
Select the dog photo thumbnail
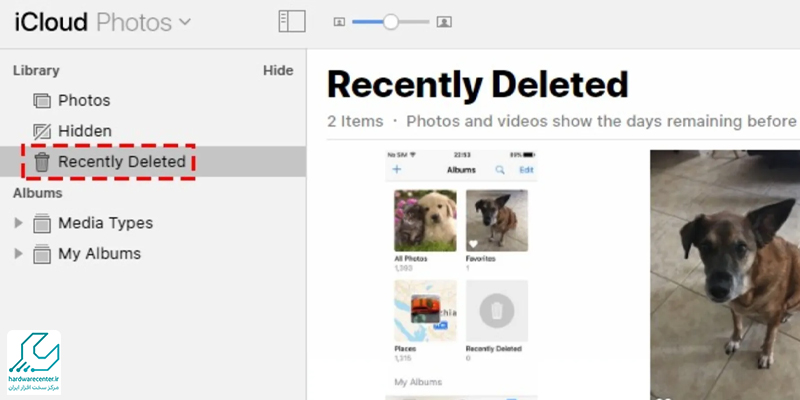click(725, 275)
